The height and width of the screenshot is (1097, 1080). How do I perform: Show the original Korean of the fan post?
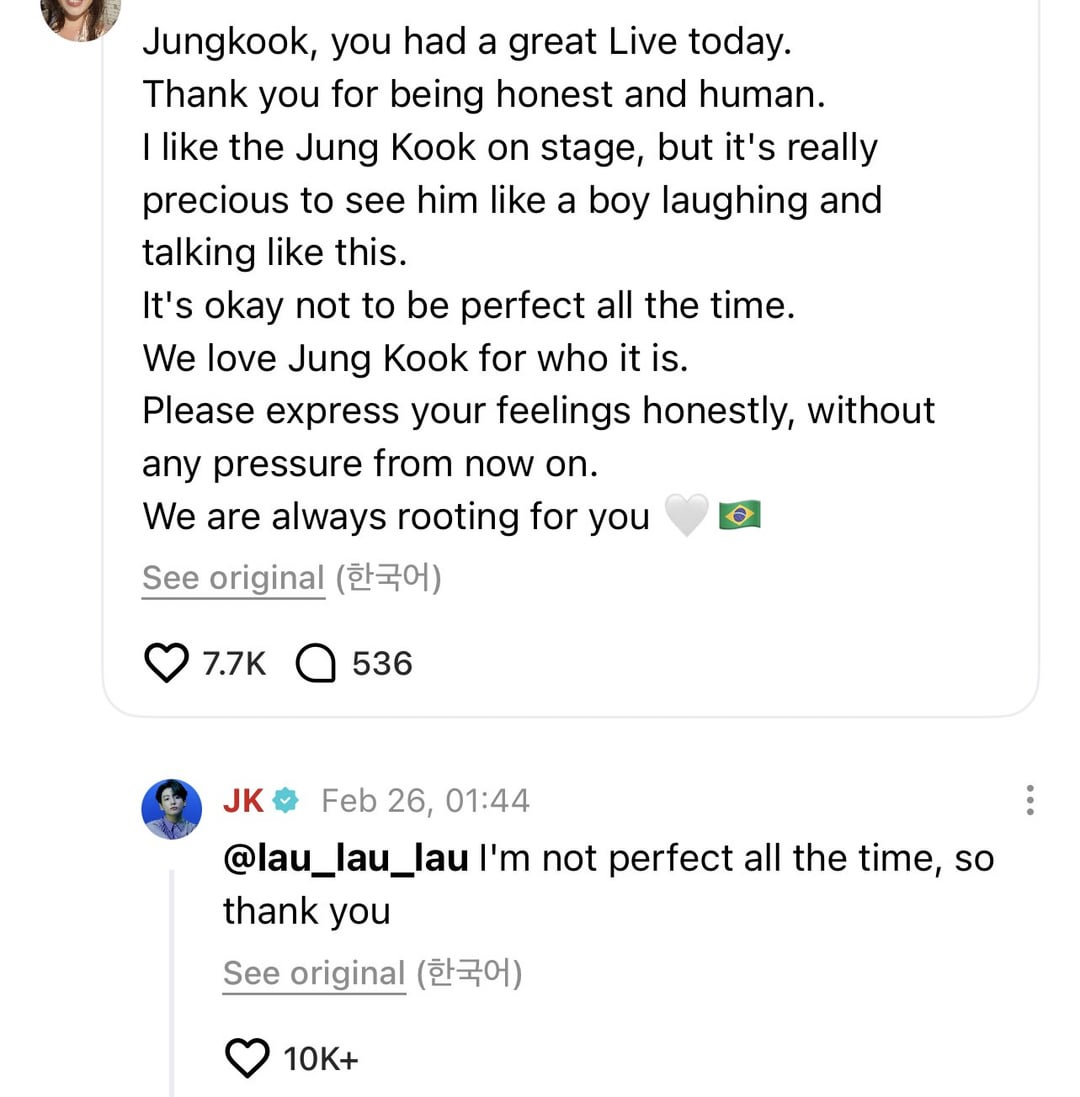[233, 578]
